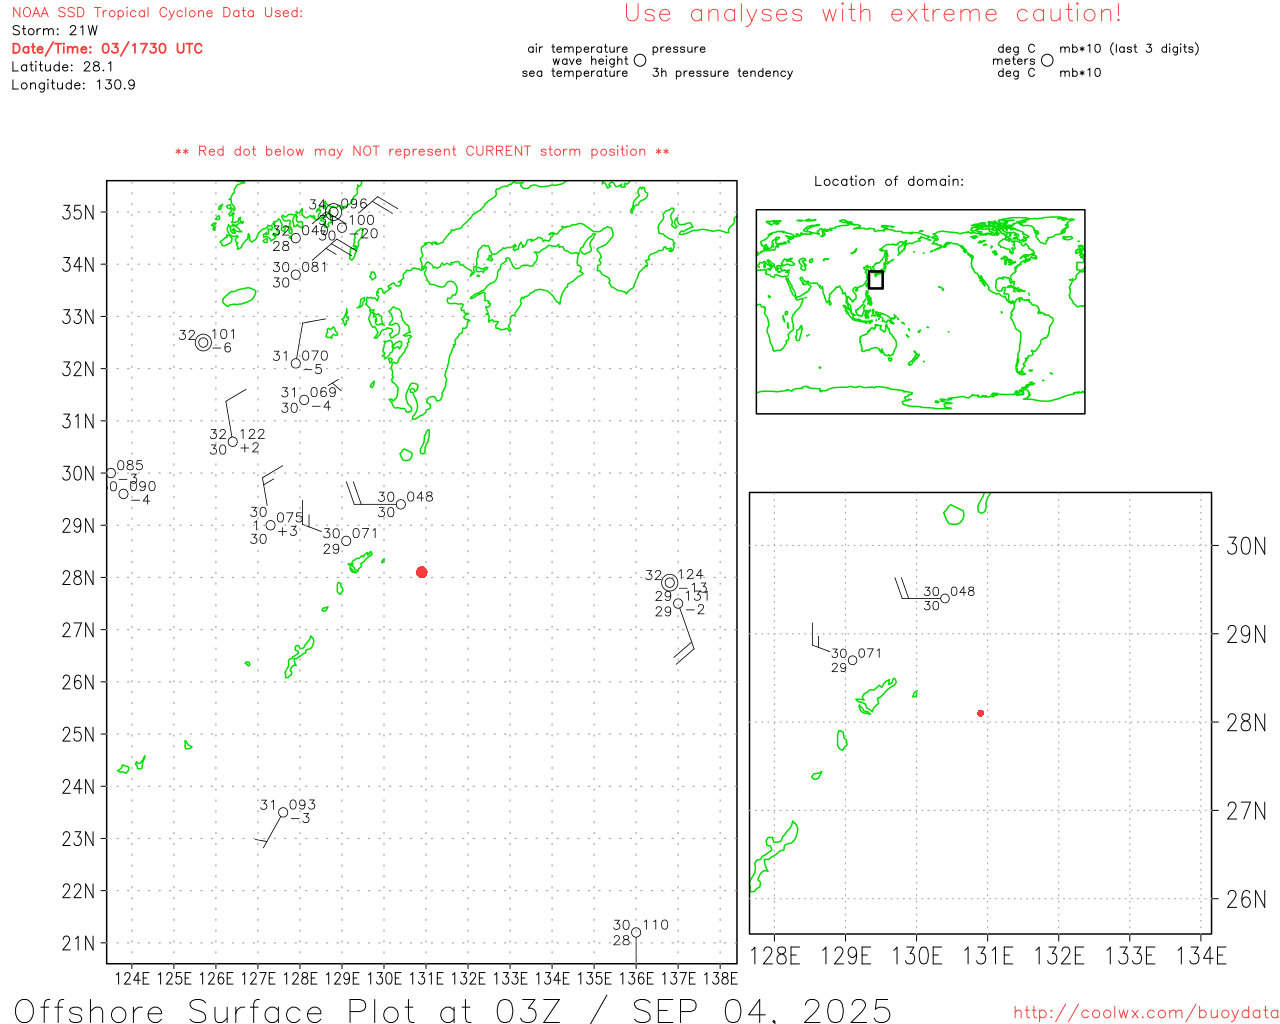Click the 35N latitude label on main map

[78, 212]
